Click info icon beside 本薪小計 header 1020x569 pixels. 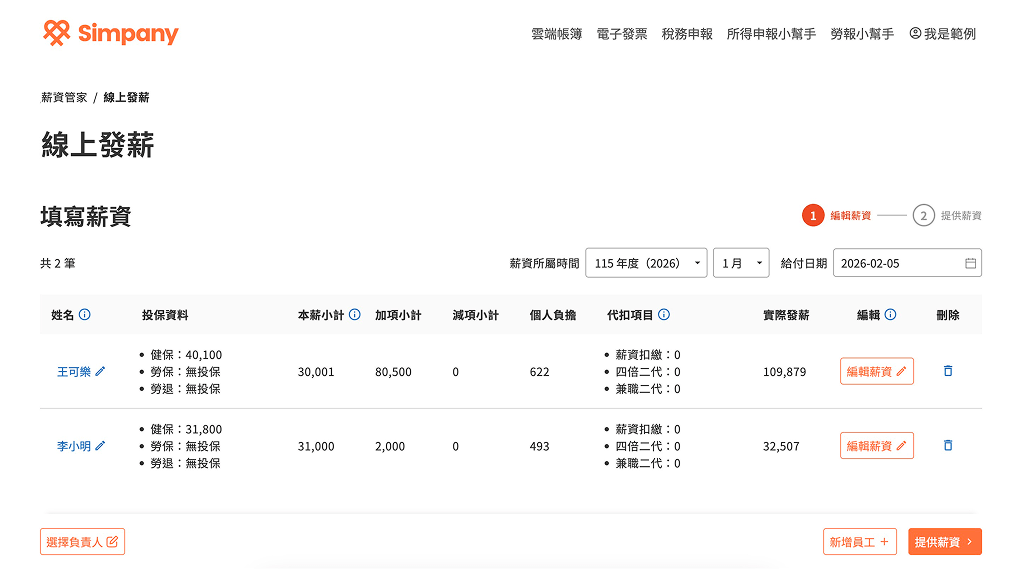[355, 315]
